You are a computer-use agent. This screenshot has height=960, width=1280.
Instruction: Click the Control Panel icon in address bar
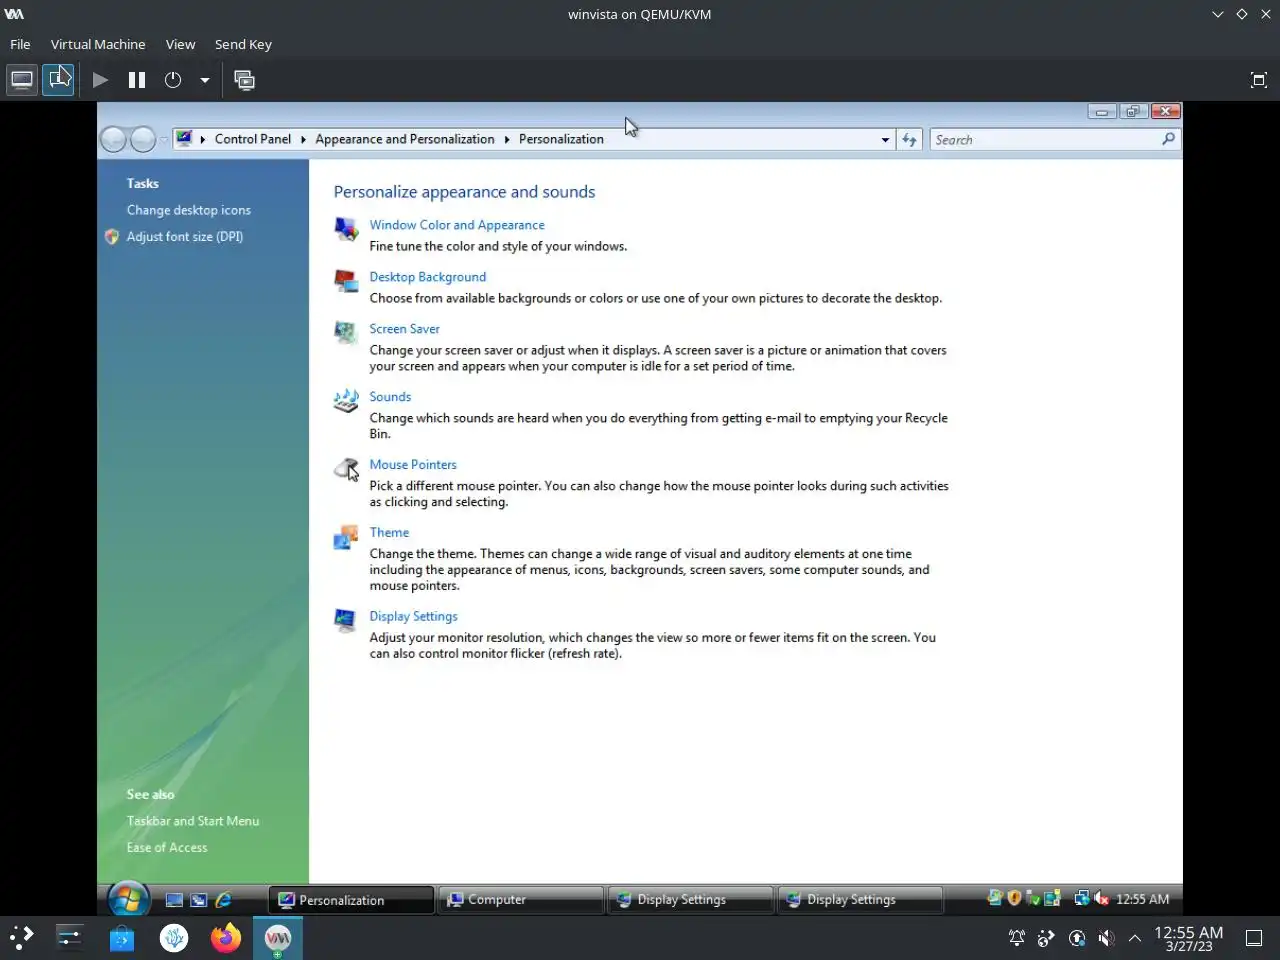tap(184, 139)
